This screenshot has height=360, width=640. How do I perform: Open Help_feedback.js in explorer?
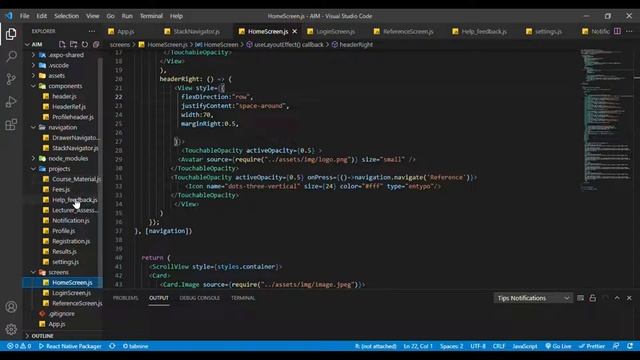[x=74, y=200]
